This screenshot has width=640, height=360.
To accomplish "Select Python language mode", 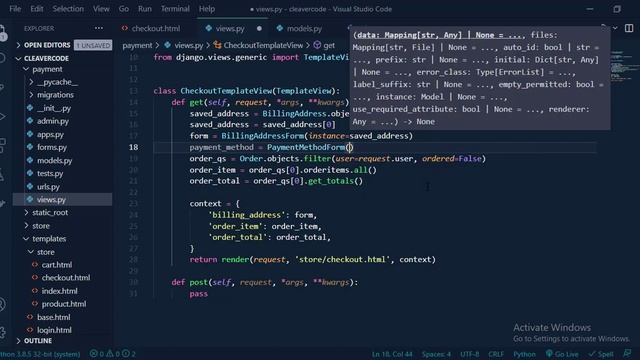I will [524, 354].
